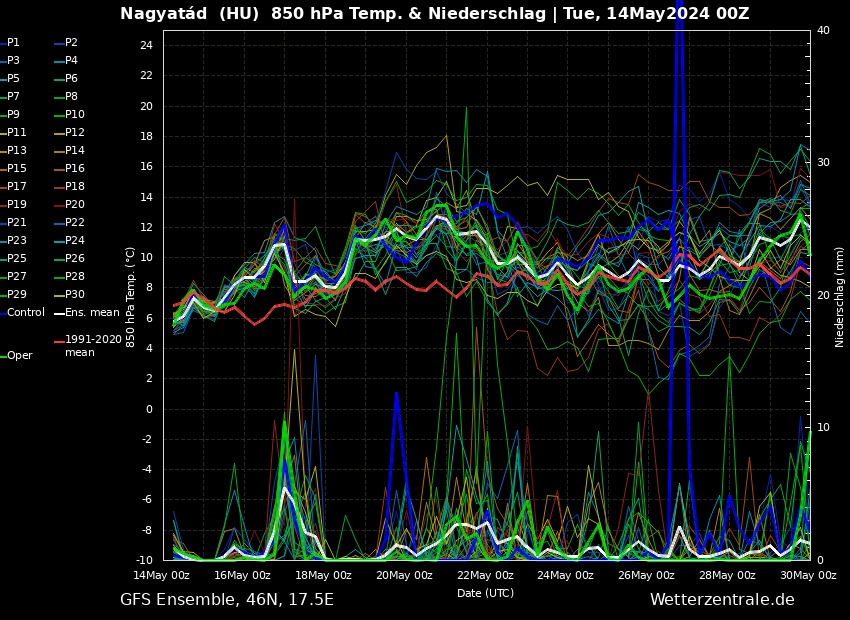This screenshot has height=620, width=850.
Task: Pick the P8 legend label
Action: (72, 96)
